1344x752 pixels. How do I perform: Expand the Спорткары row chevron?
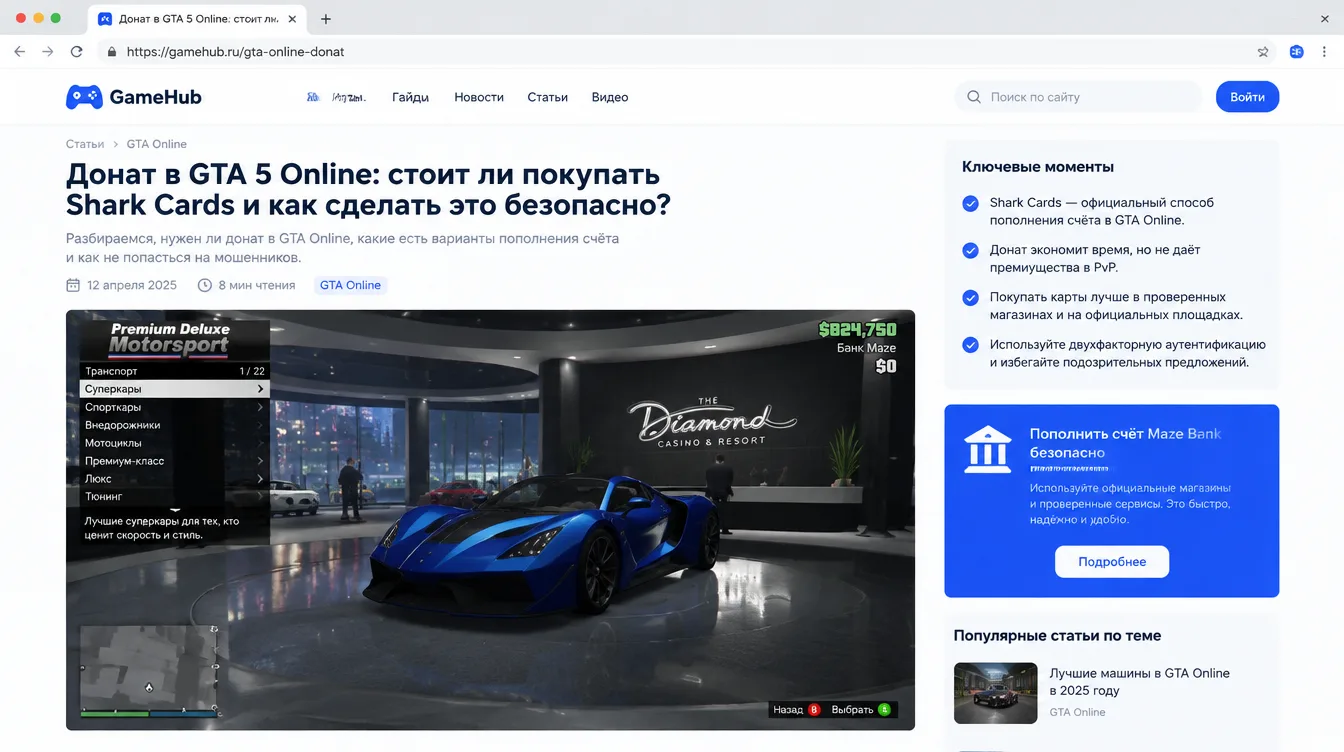tap(260, 407)
